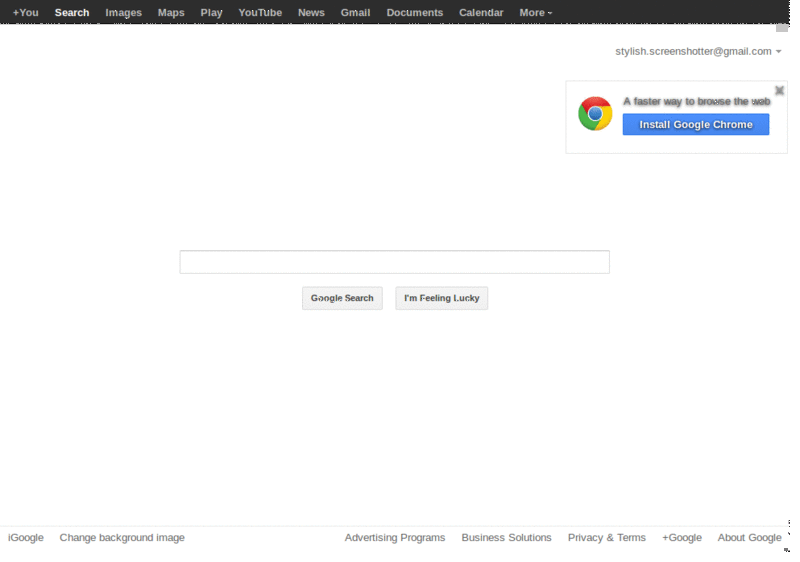Focus the Google search input field
This screenshot has height=562, width=800.
pos(394,262)
